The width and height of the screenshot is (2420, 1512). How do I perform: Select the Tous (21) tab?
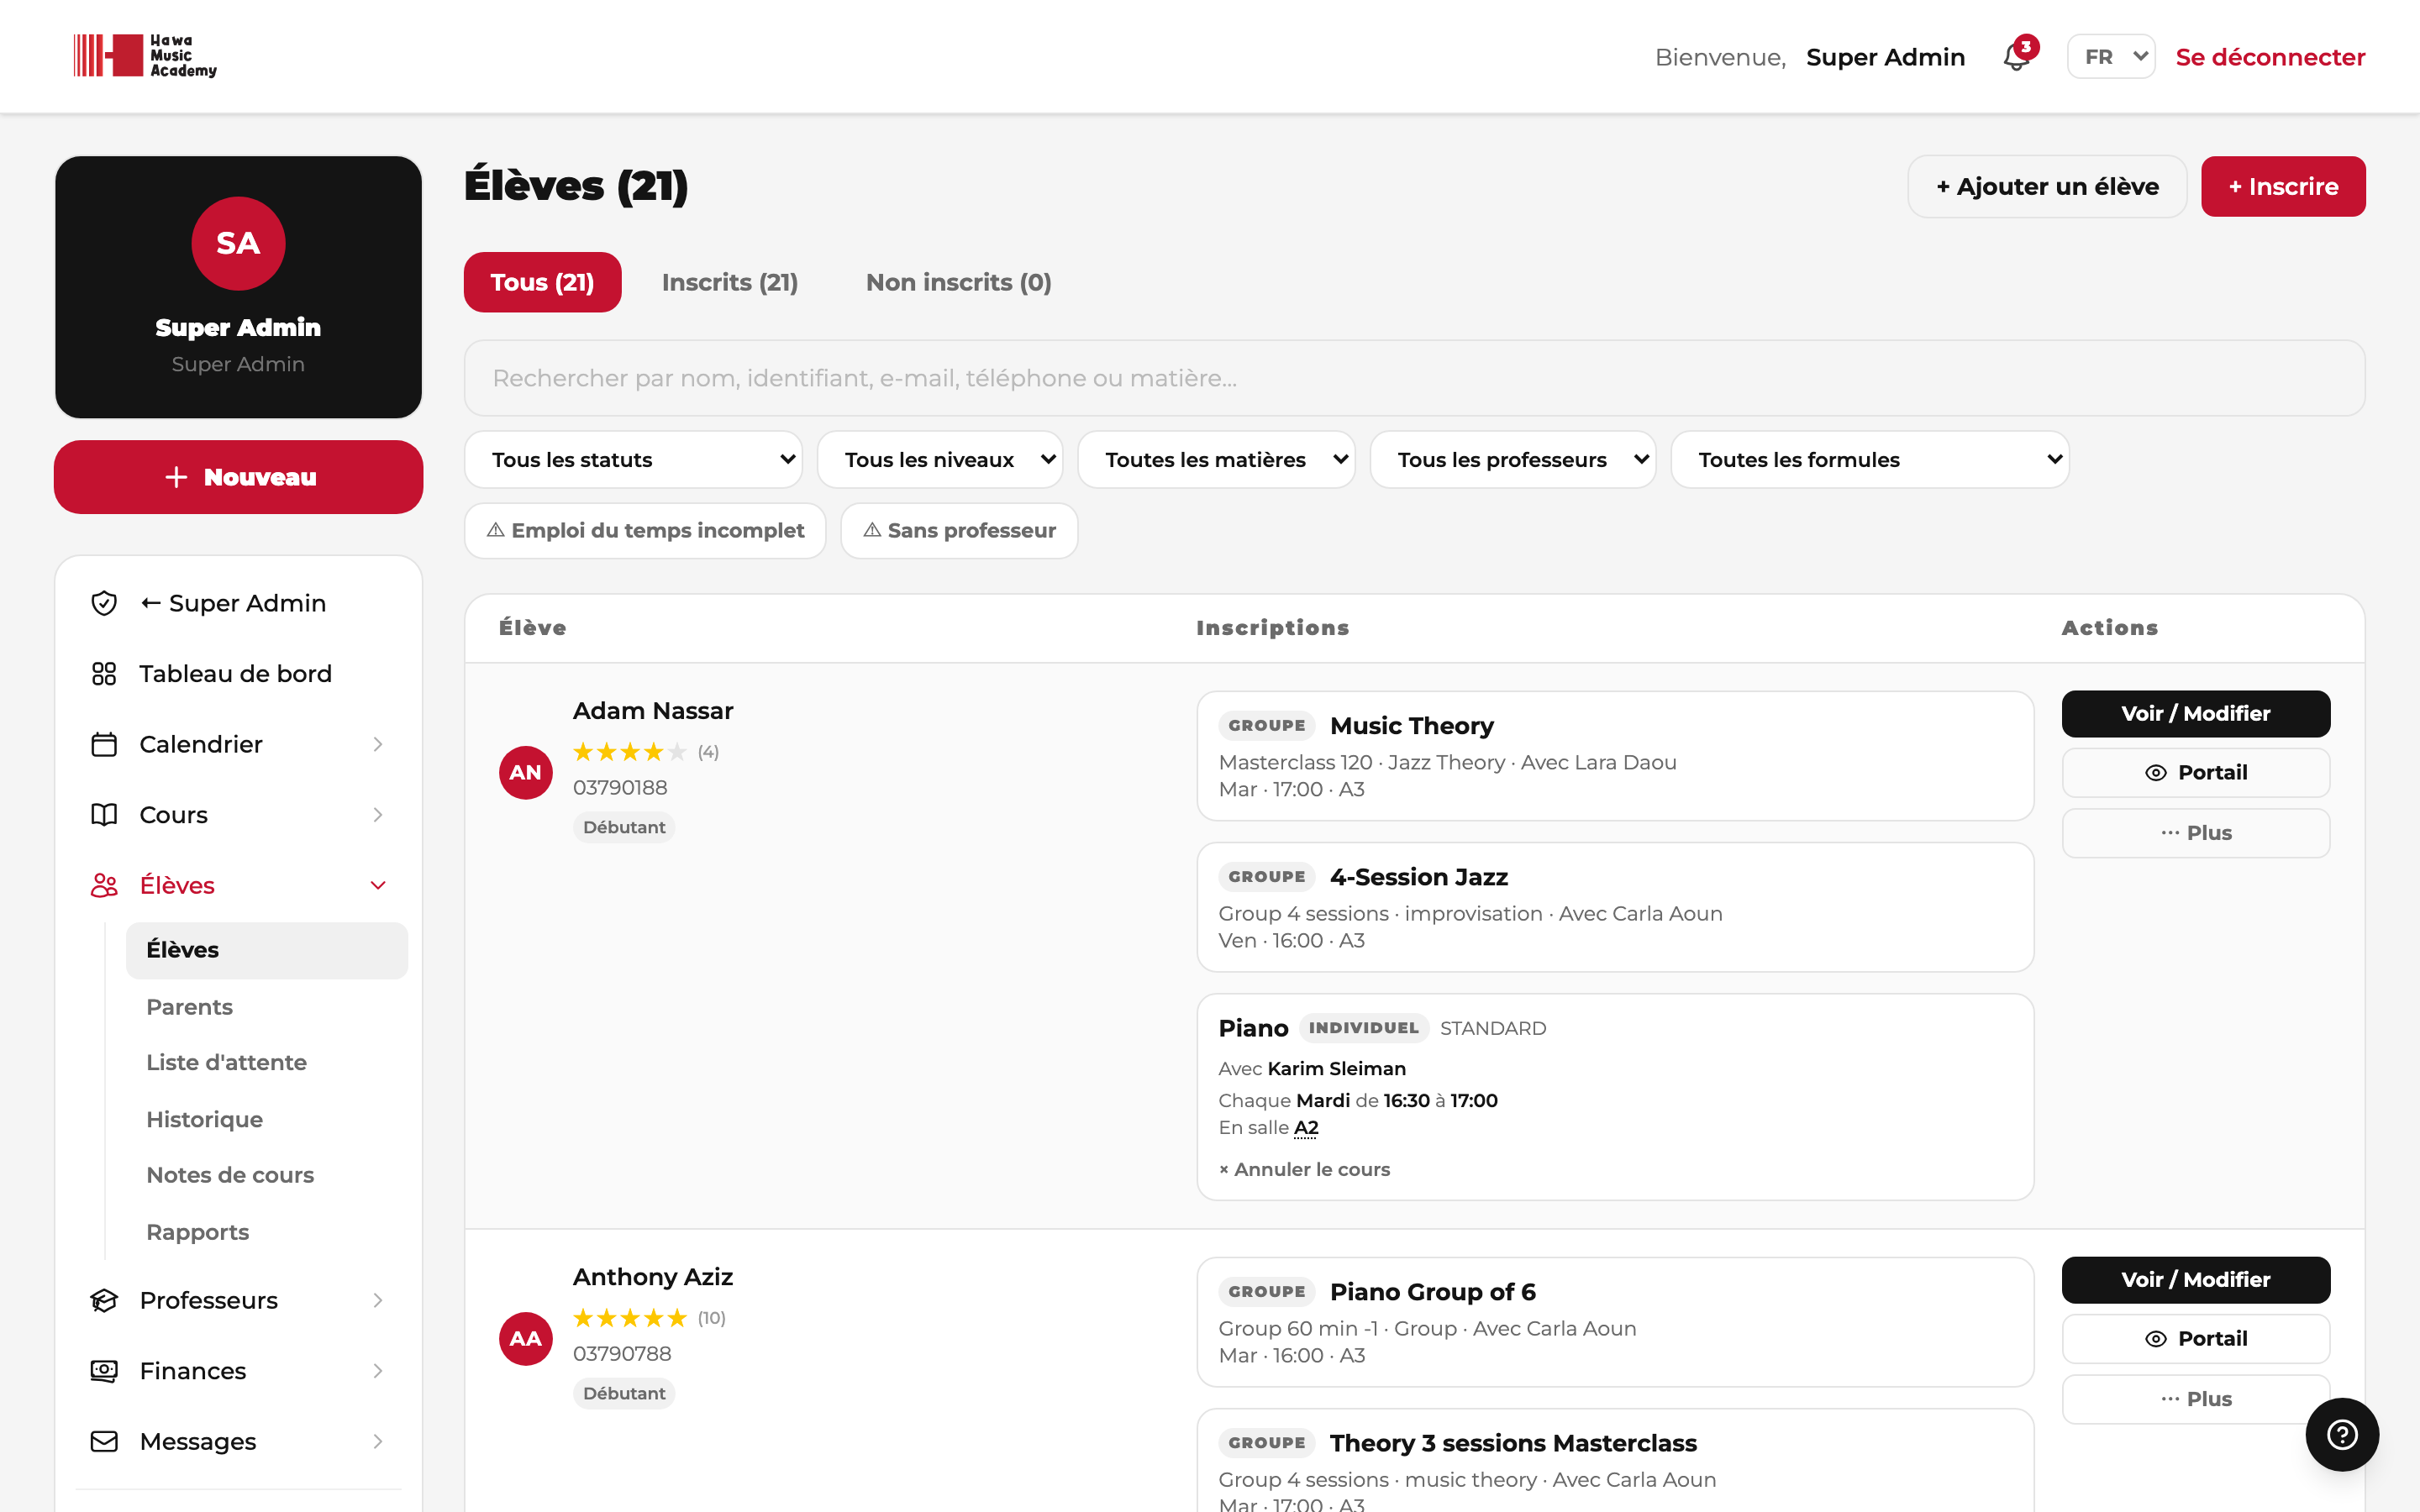pos(542,282)
